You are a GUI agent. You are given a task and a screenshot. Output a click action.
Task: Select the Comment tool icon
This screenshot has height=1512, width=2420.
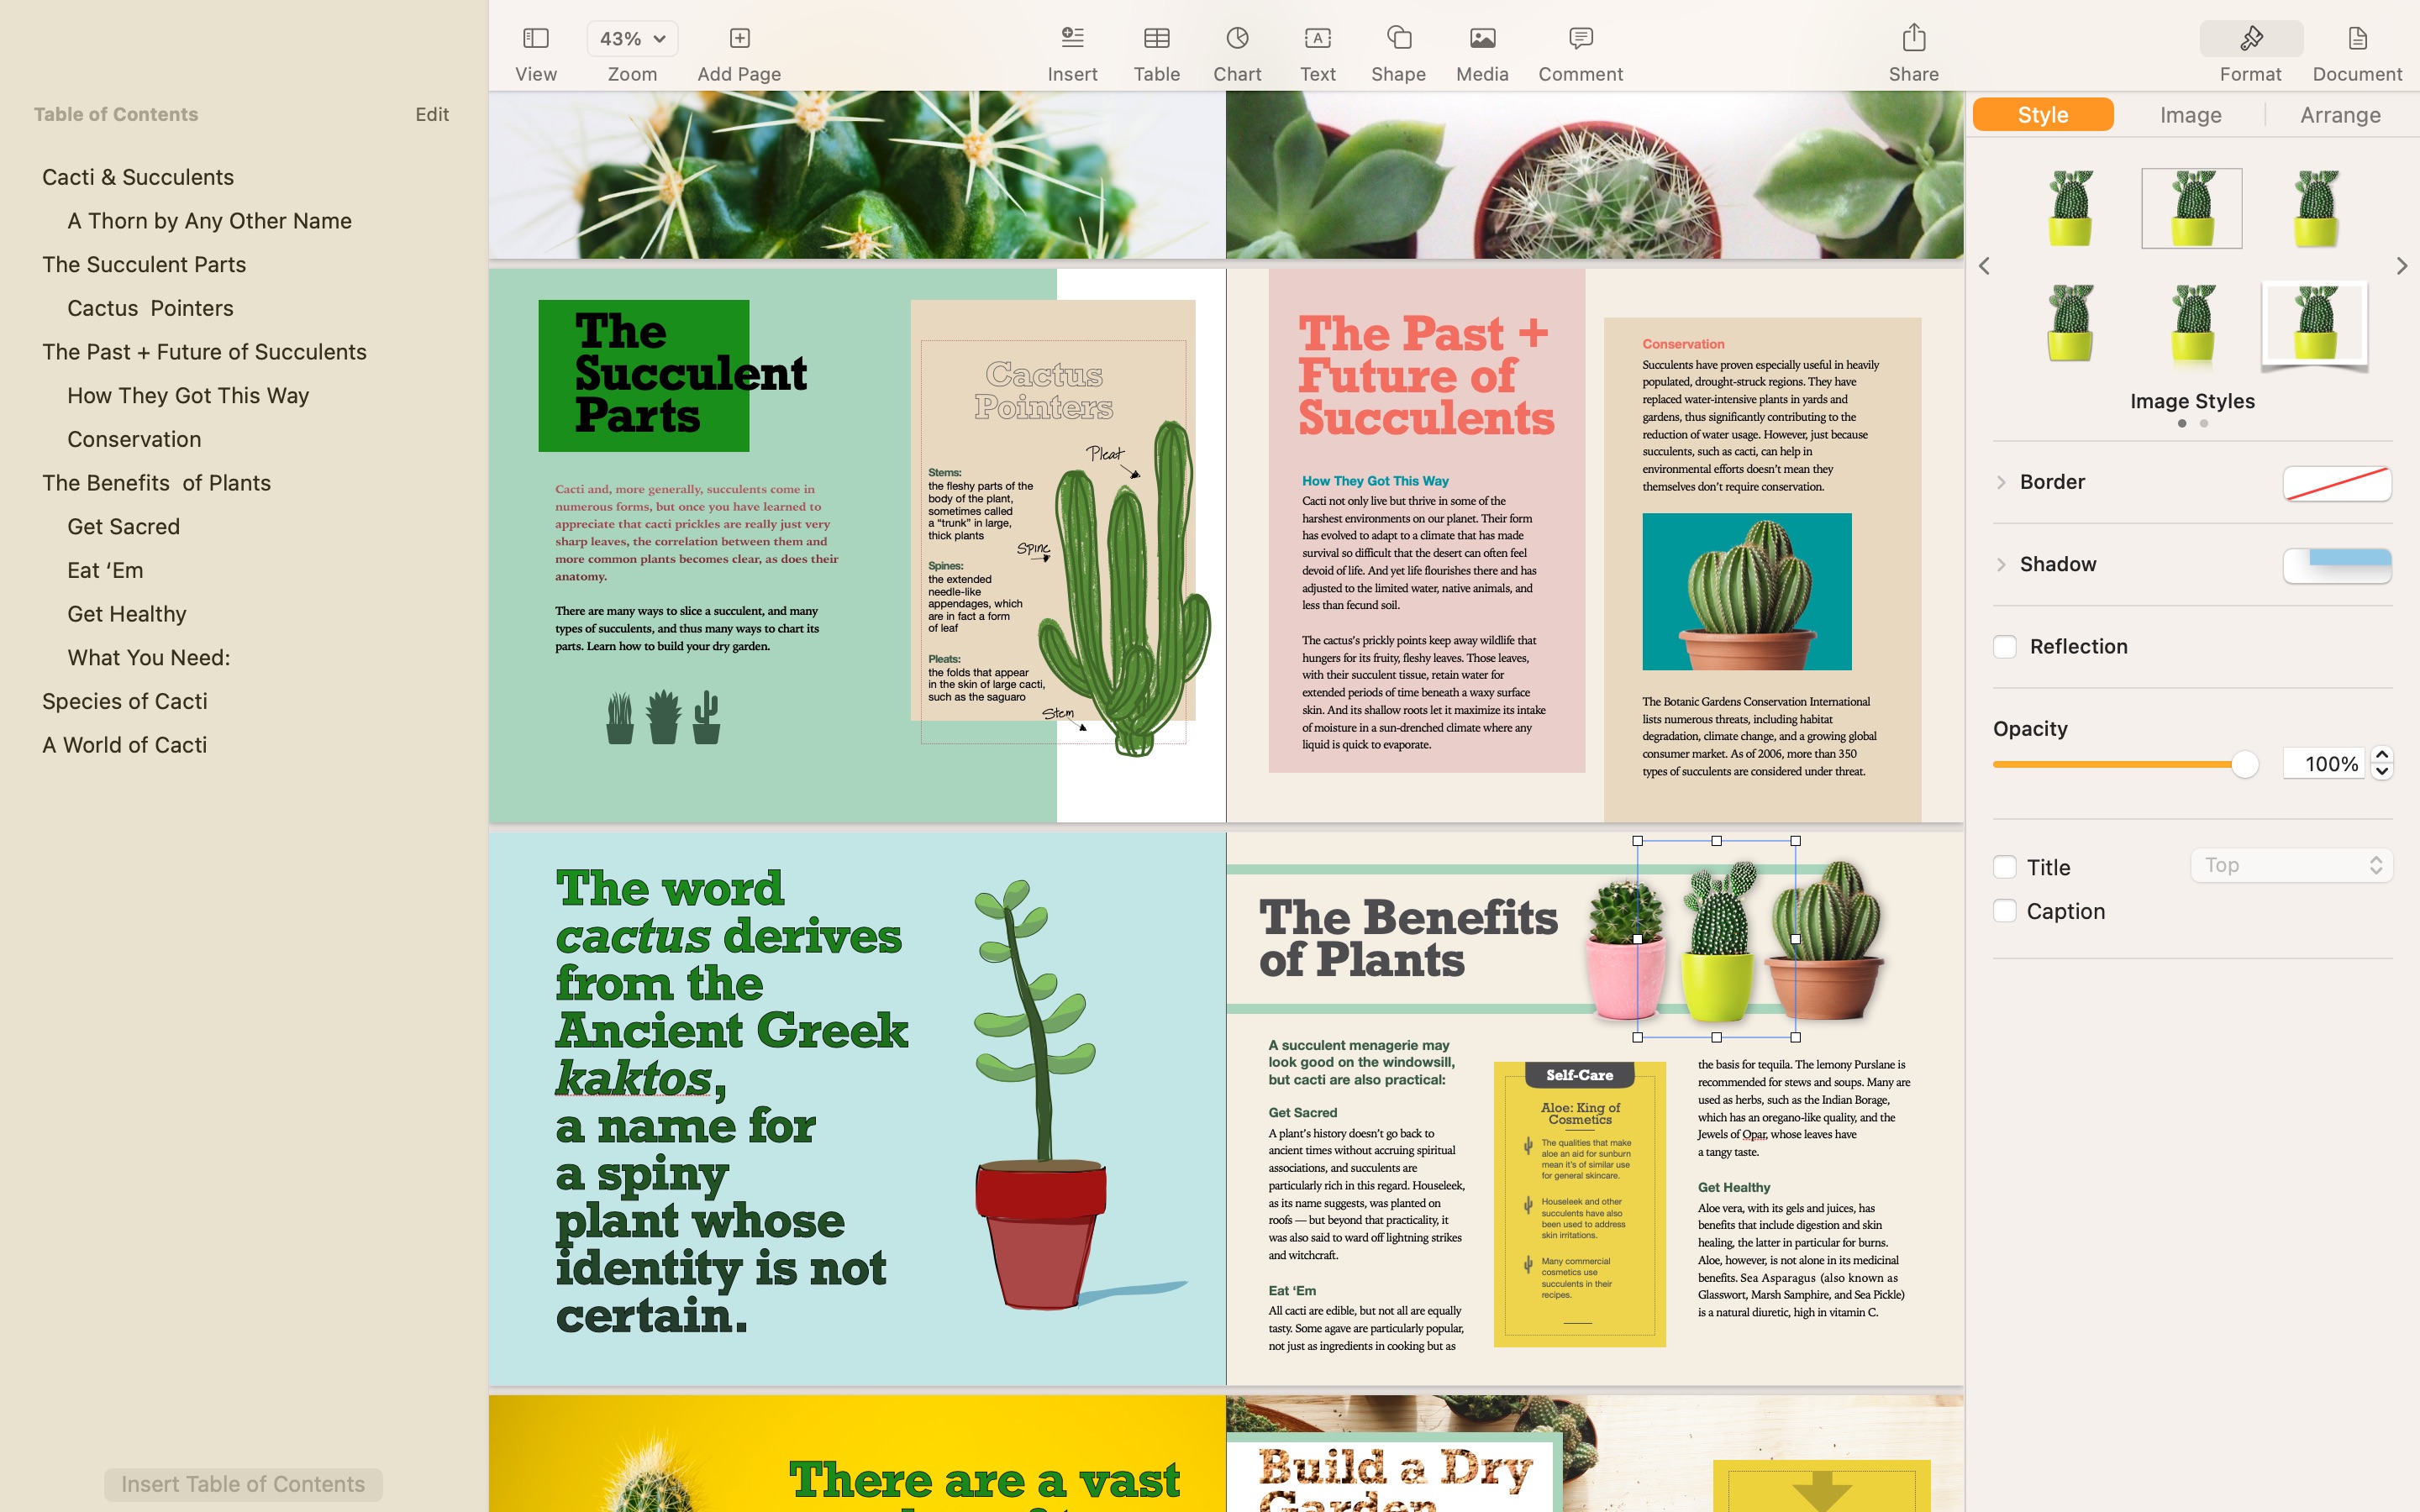pyautogui.click(x=1581, y=39)
